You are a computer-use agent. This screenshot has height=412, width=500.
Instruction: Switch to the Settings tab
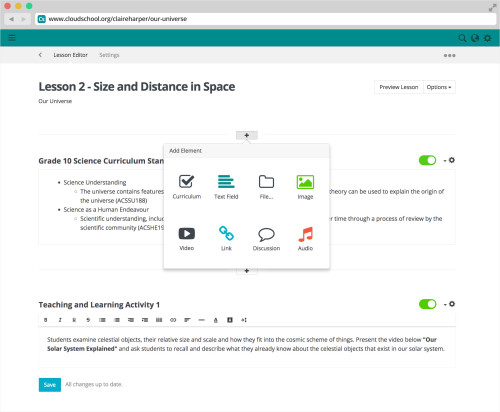click(109, 55)
